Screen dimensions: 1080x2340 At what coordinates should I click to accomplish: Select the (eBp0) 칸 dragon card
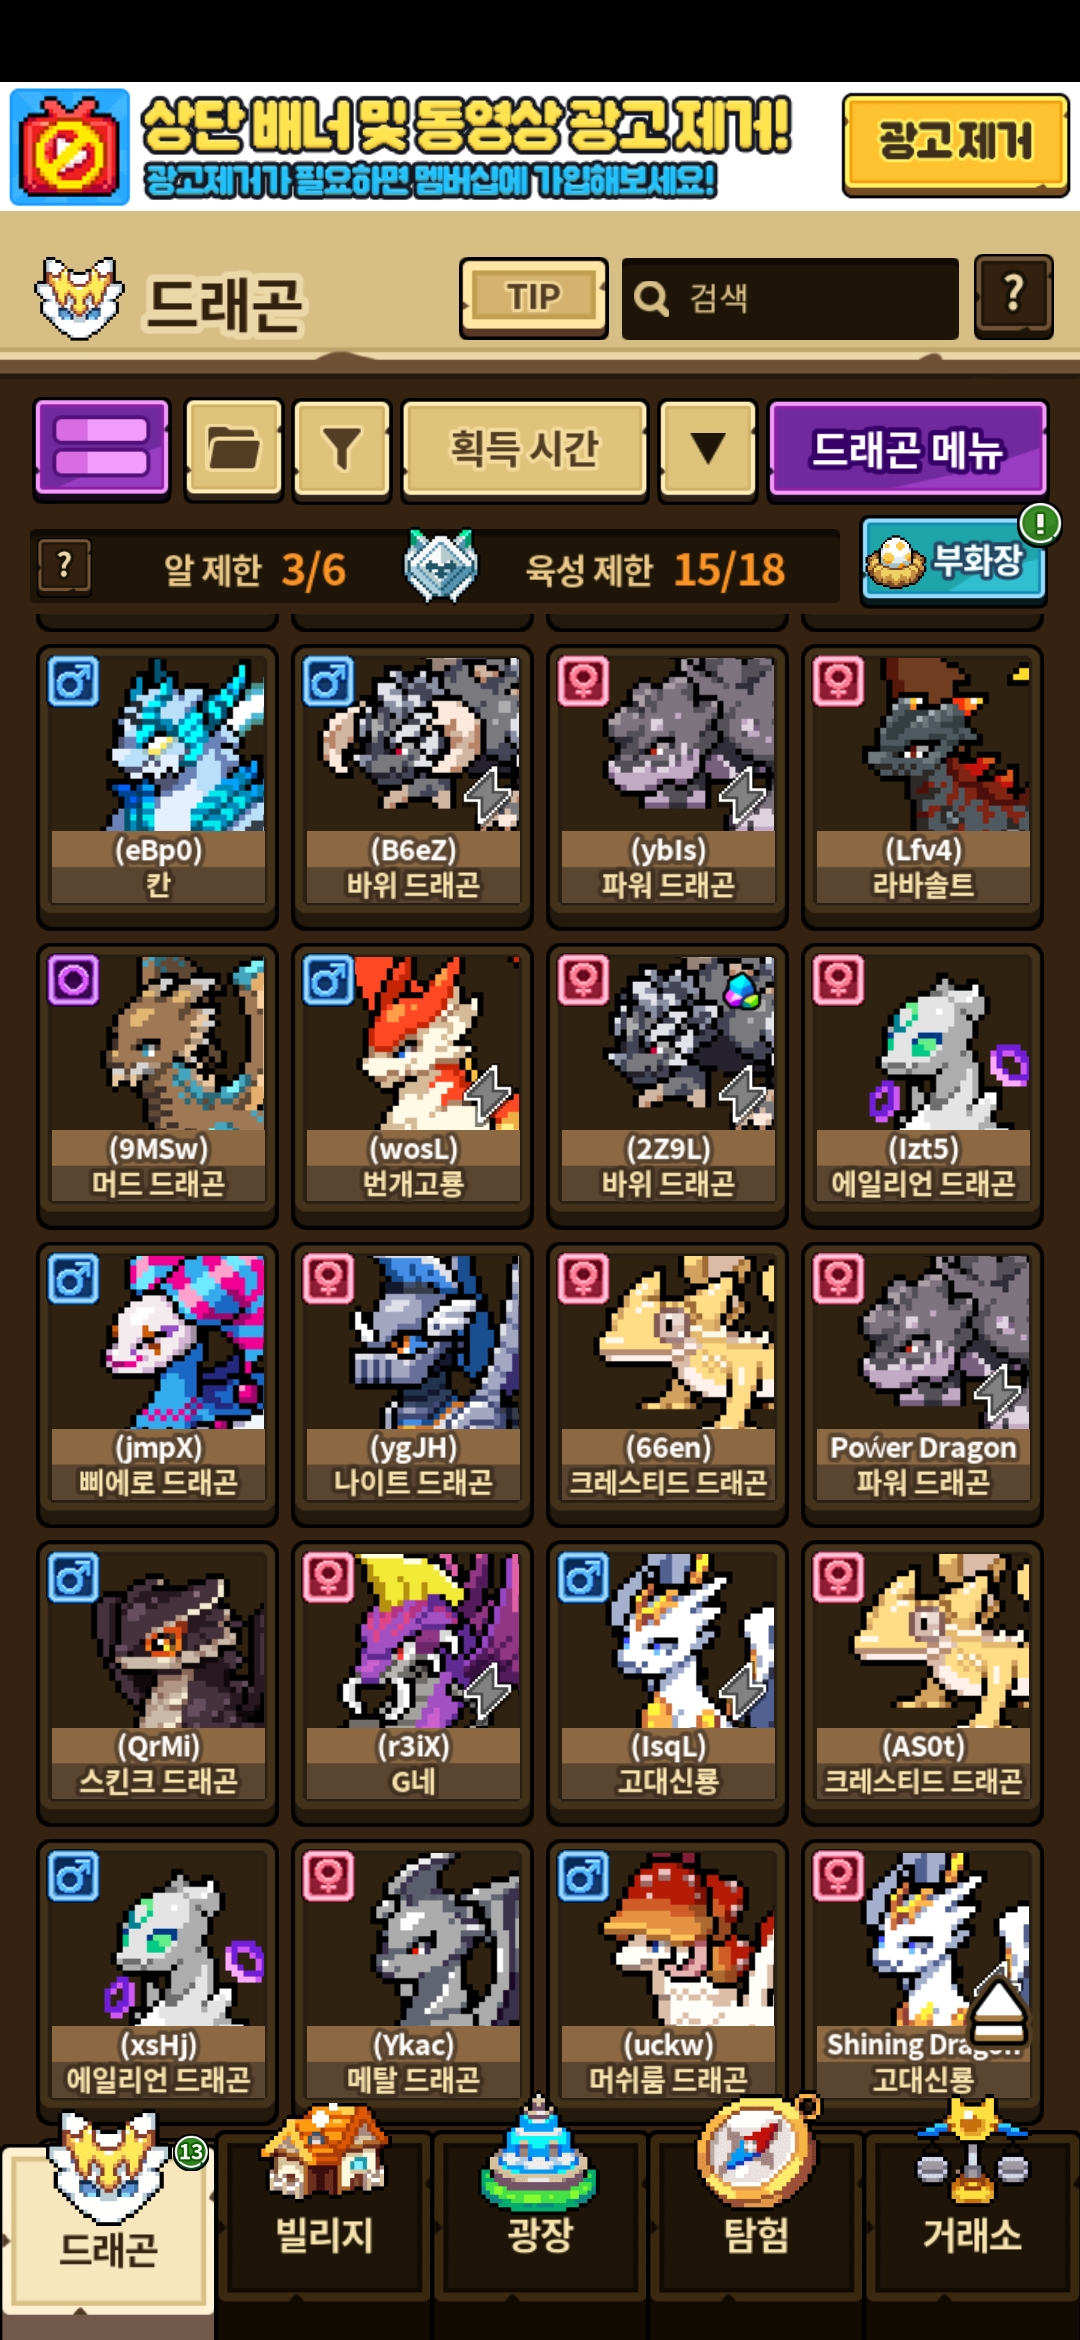tap(157, 786)
